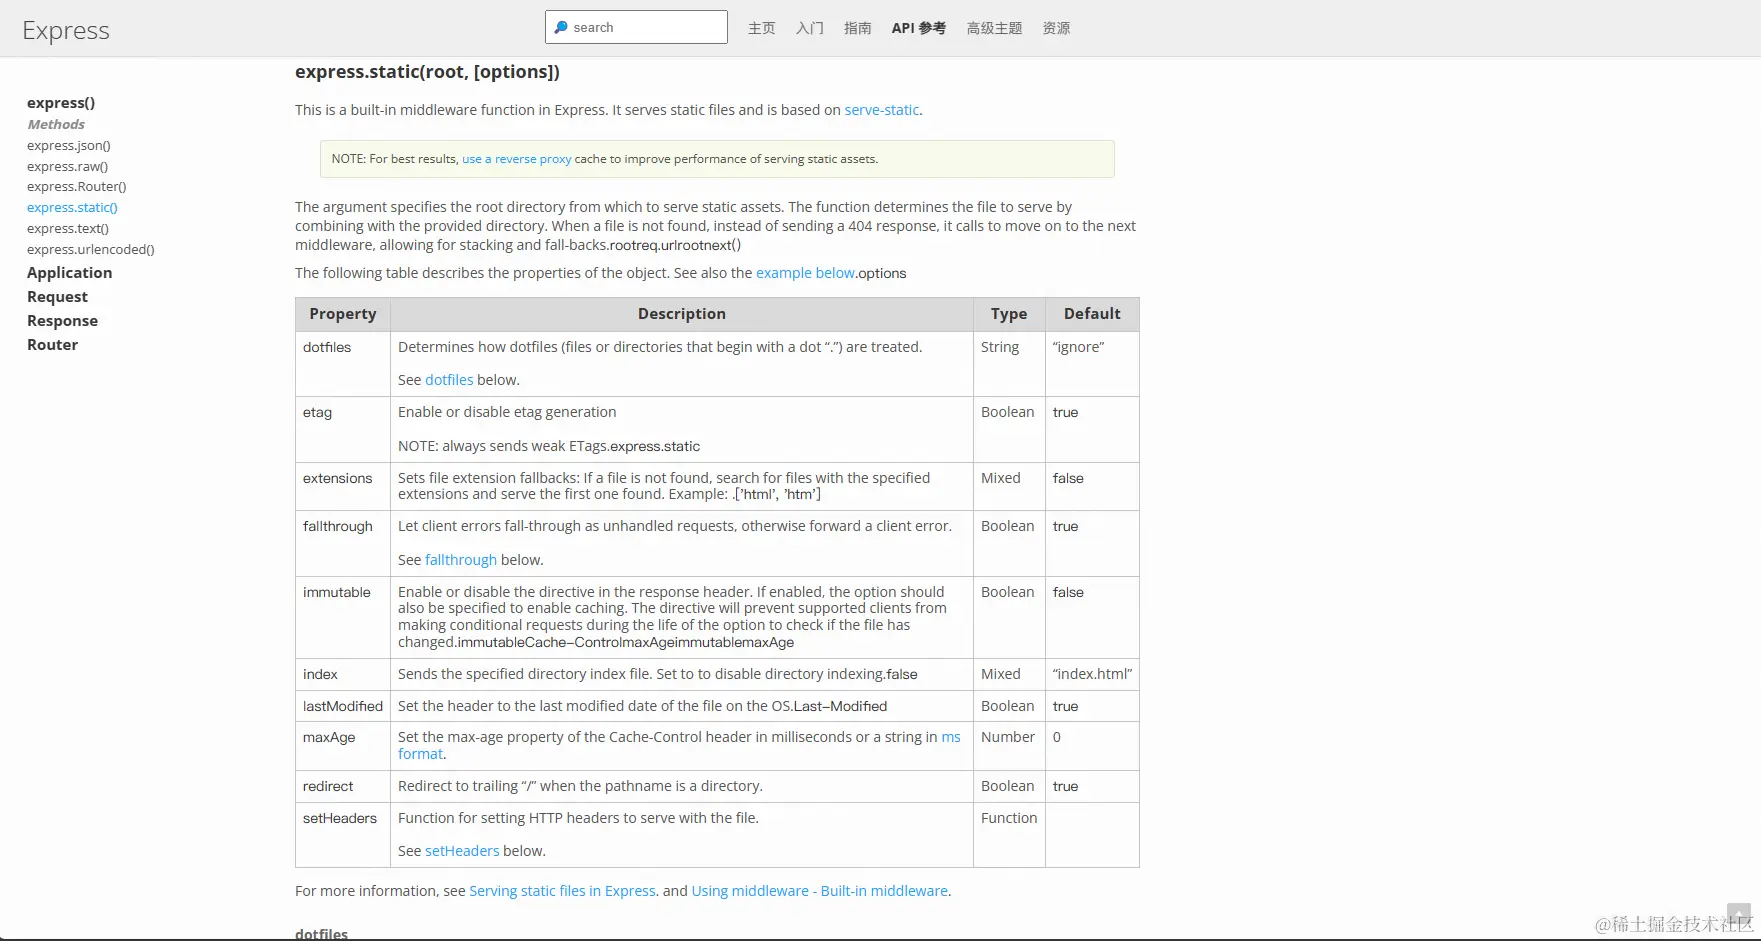Click the scroll-to-top arrow icon

pyautogui.click(x=1739, y=916)
